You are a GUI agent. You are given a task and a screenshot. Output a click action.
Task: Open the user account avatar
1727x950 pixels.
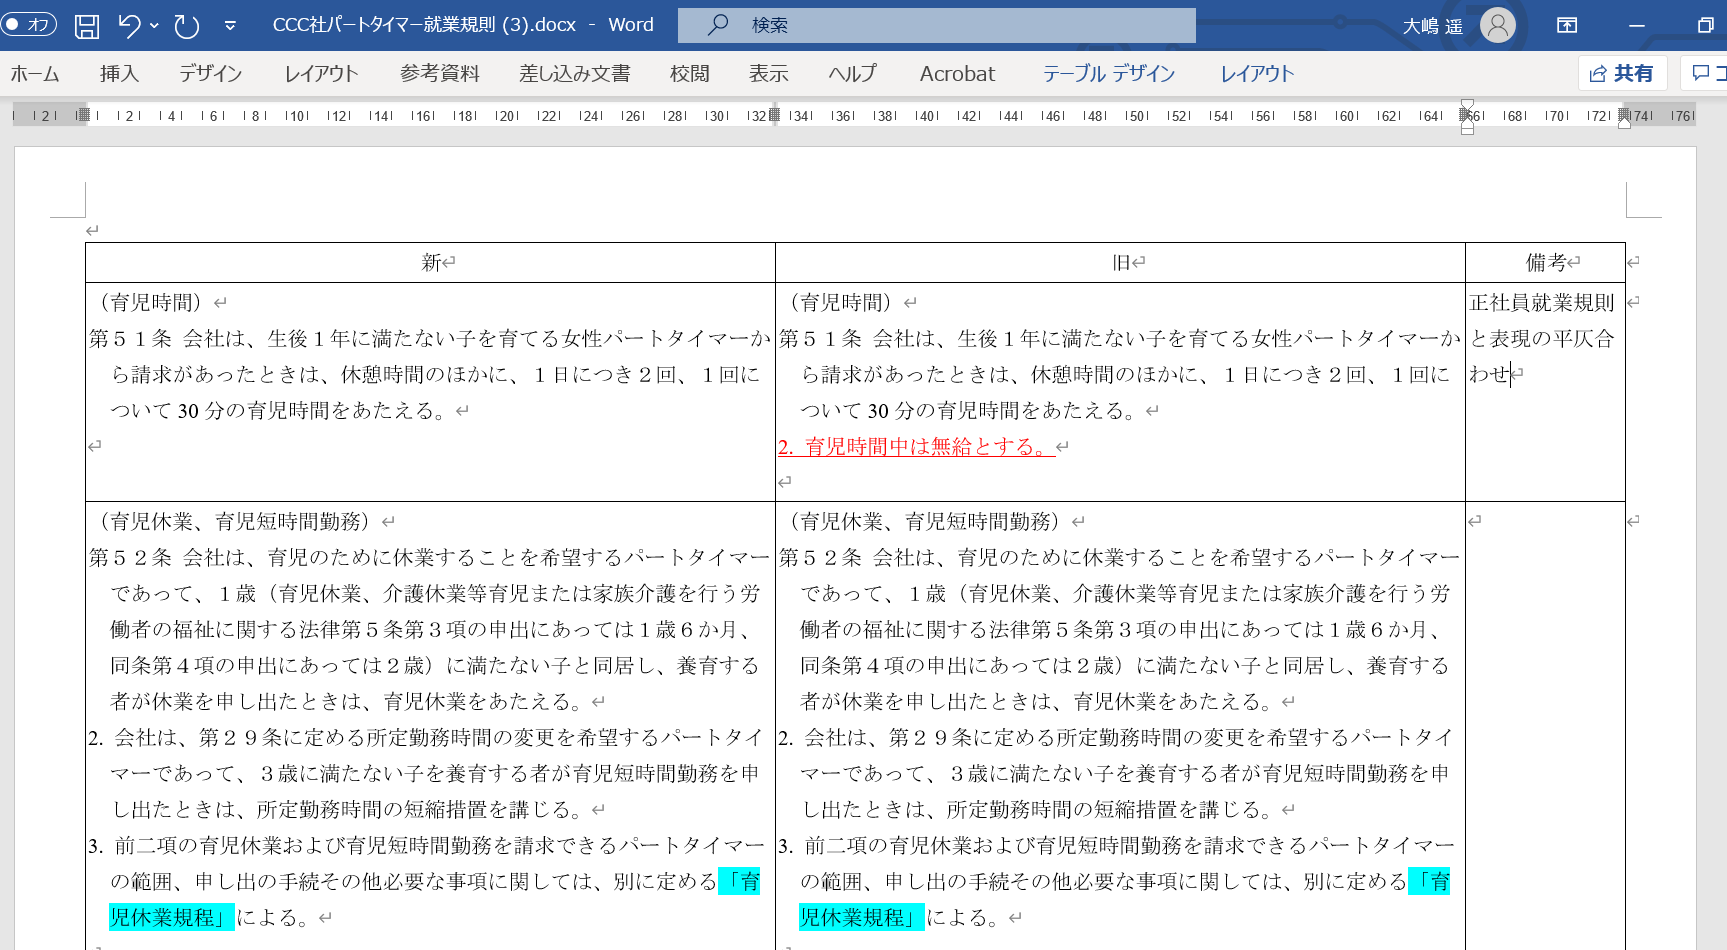tap(1497, 26)
